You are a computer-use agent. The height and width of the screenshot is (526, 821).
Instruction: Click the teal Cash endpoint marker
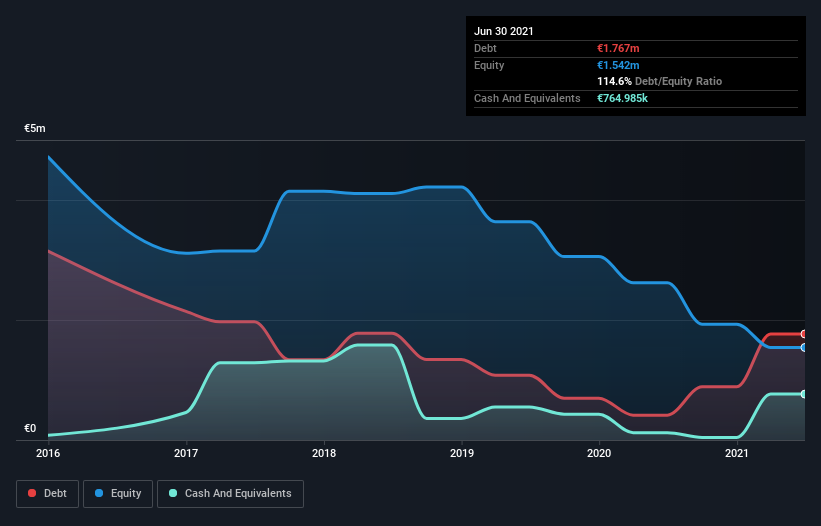tap(804, 394)
